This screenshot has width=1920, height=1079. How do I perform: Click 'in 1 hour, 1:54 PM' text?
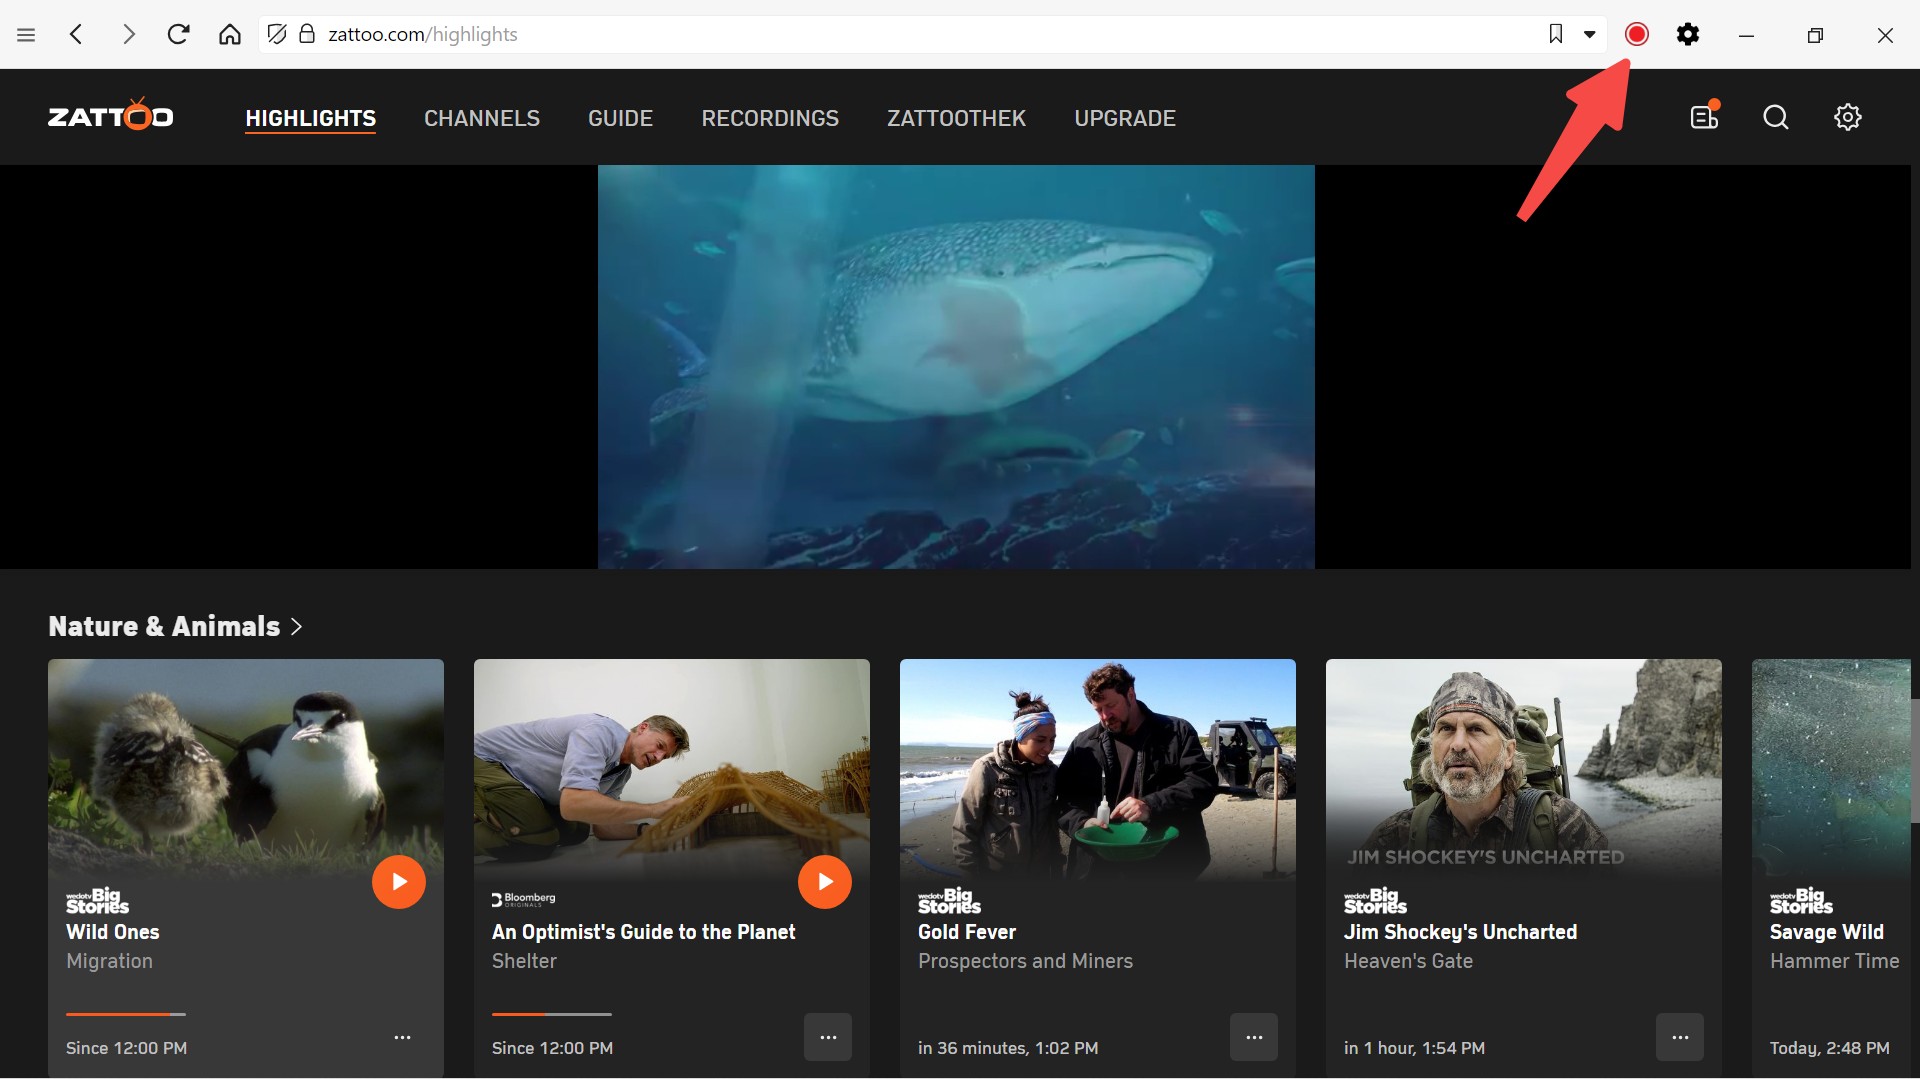(1414, 1048)
